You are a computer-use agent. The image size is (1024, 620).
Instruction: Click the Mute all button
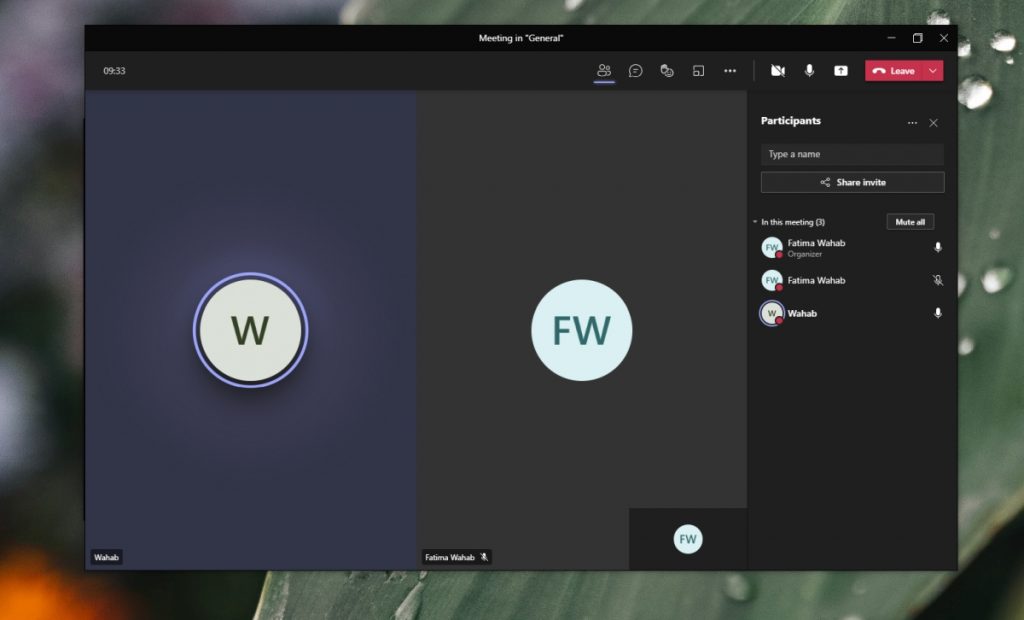(909, 221)
